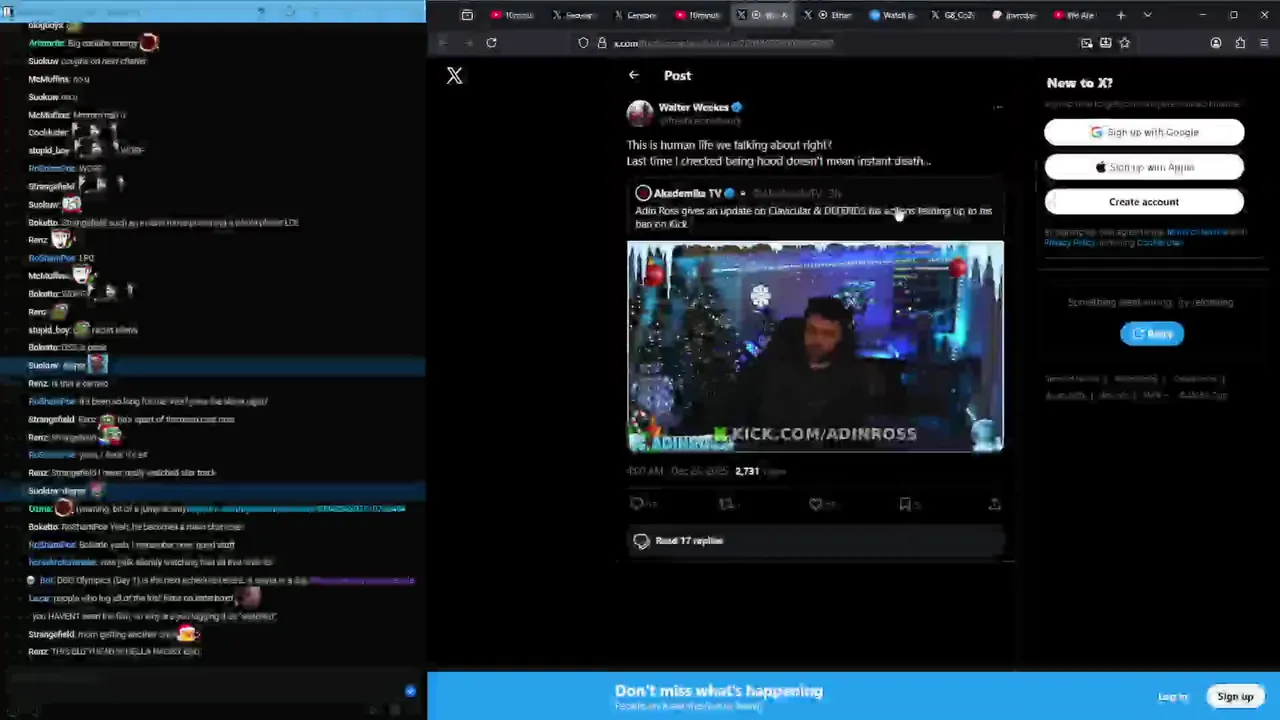Click the X logo icon

(454, 76)
